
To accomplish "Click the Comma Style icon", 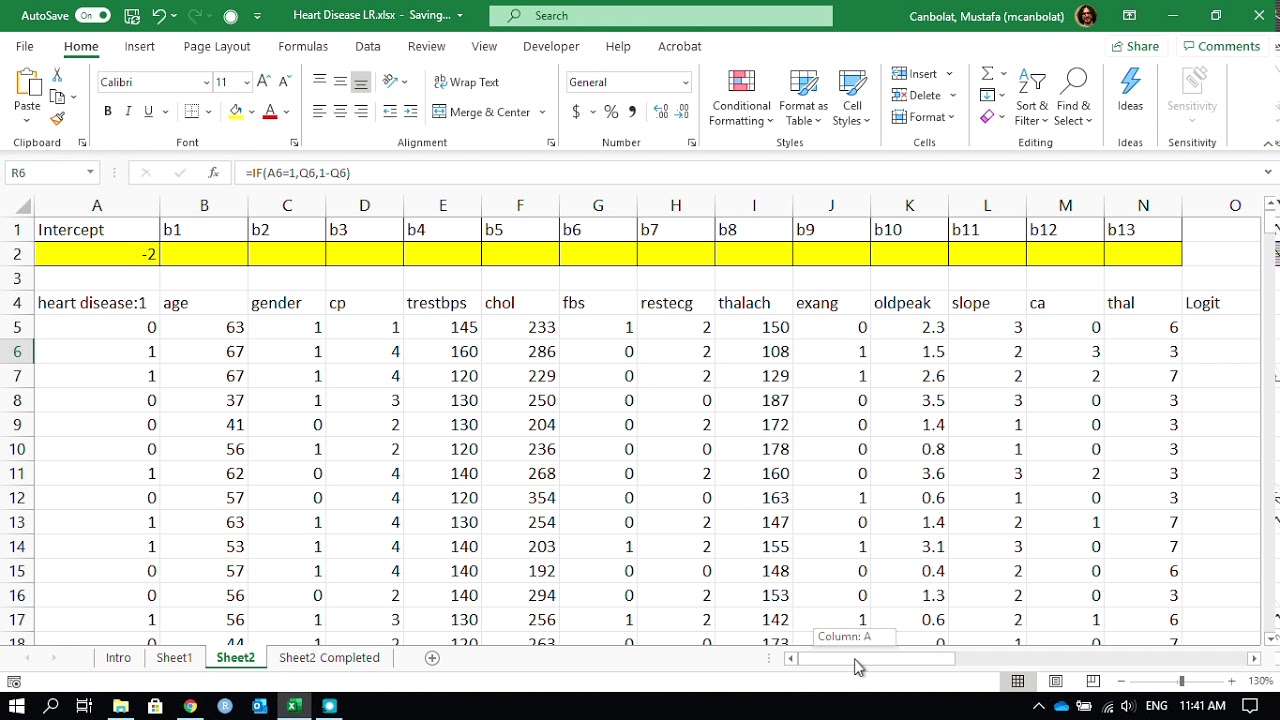I will tap(632, 112).
